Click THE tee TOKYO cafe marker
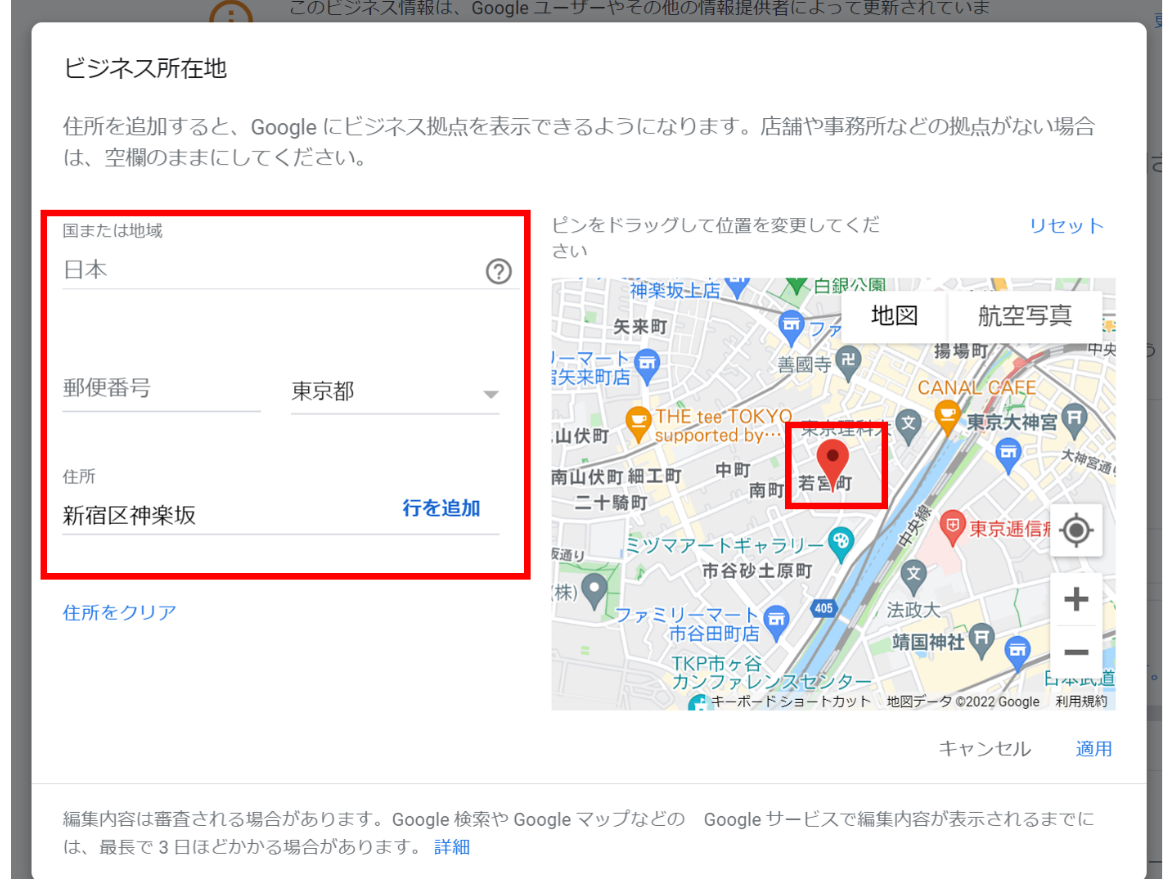 (x=638, y=424)
